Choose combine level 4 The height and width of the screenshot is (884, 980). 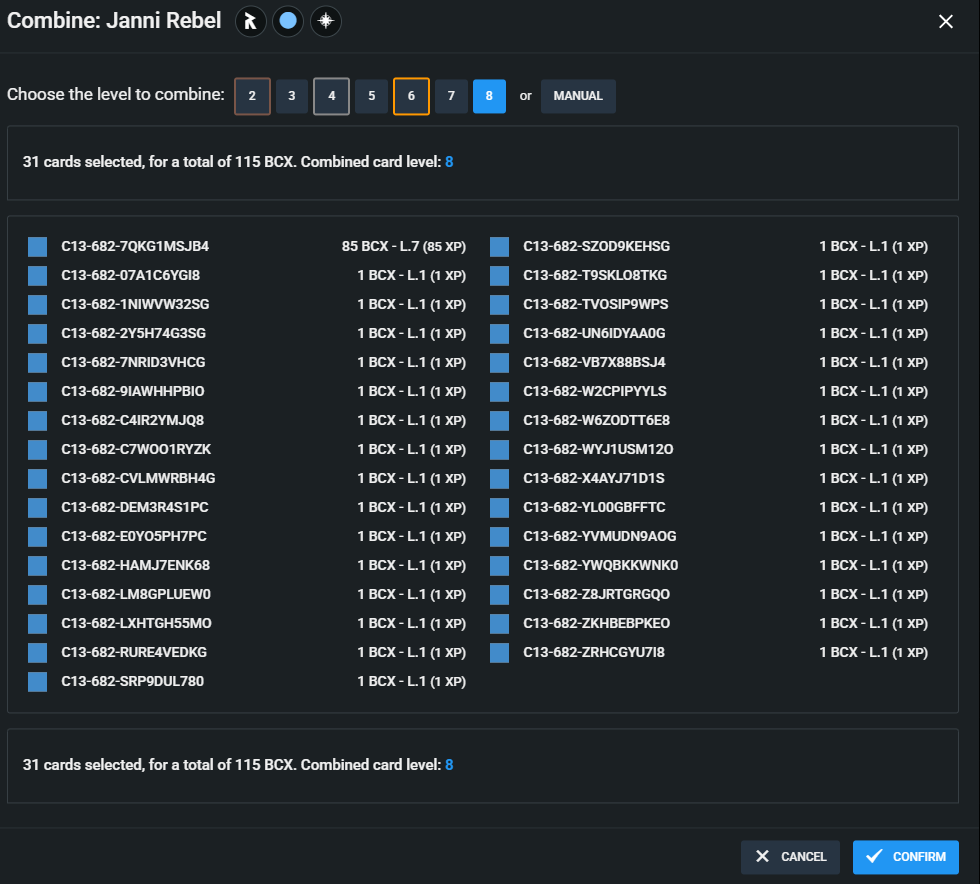click(331, 96)
